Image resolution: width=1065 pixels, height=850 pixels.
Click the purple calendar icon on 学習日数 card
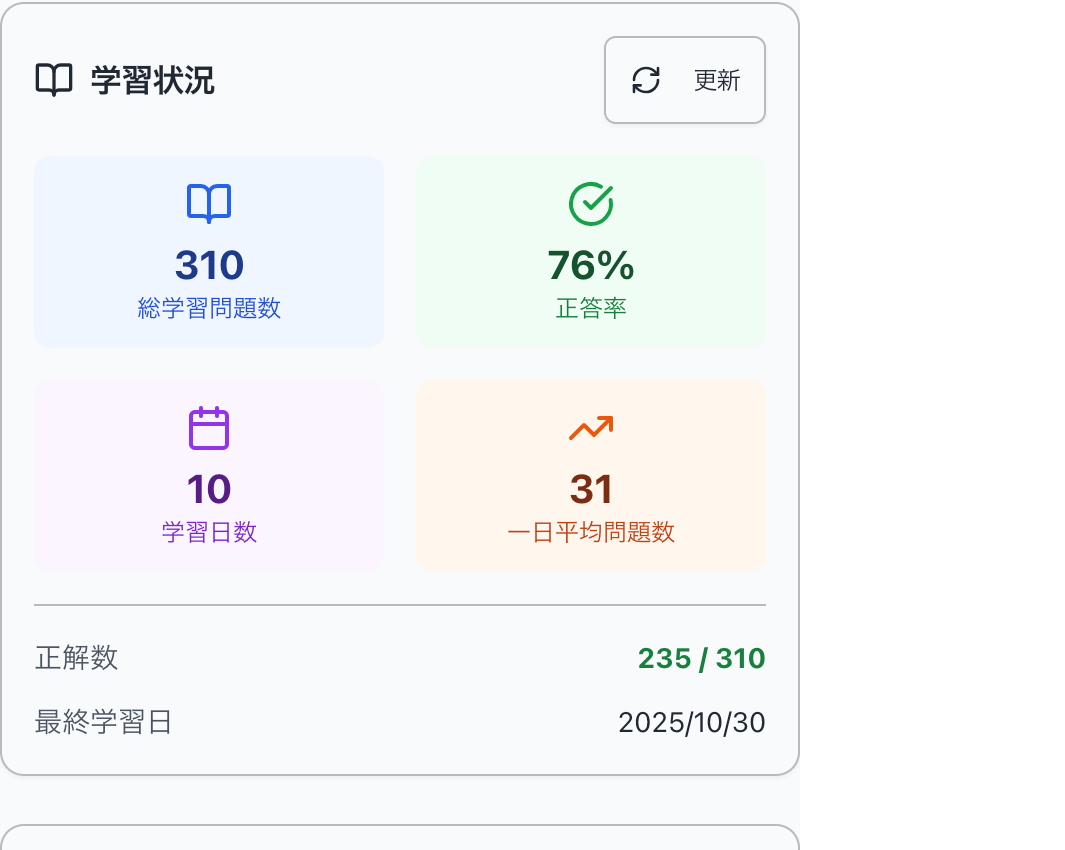click(209, 428)
